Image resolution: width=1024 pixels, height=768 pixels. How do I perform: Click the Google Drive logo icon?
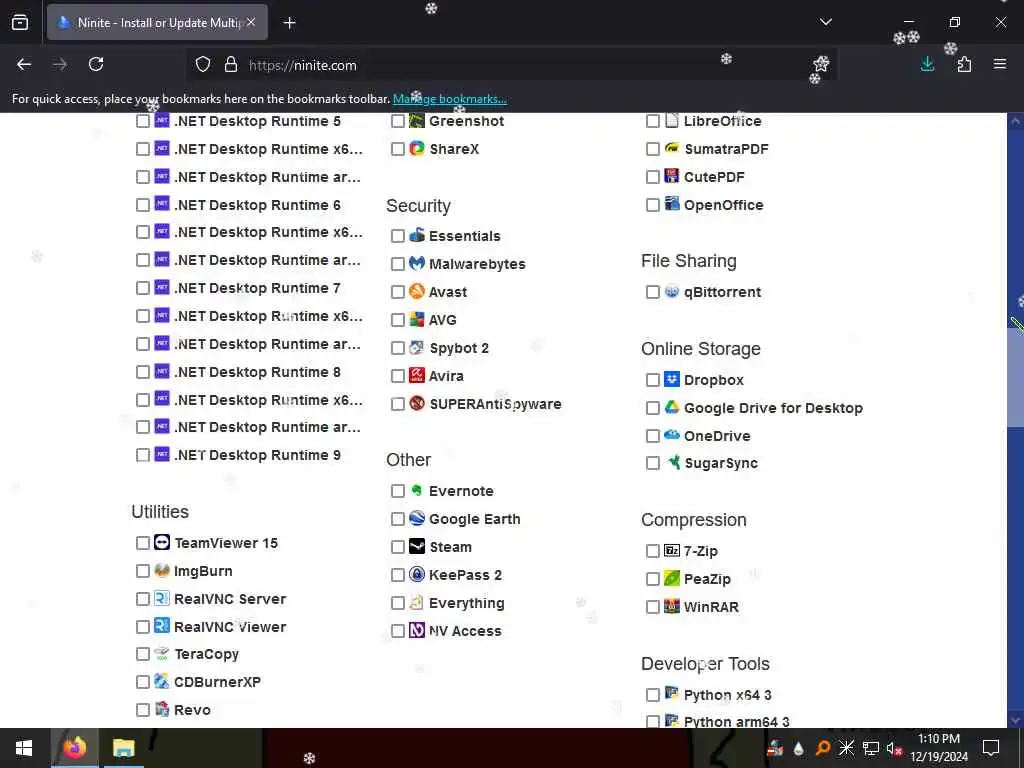point(672,408)
